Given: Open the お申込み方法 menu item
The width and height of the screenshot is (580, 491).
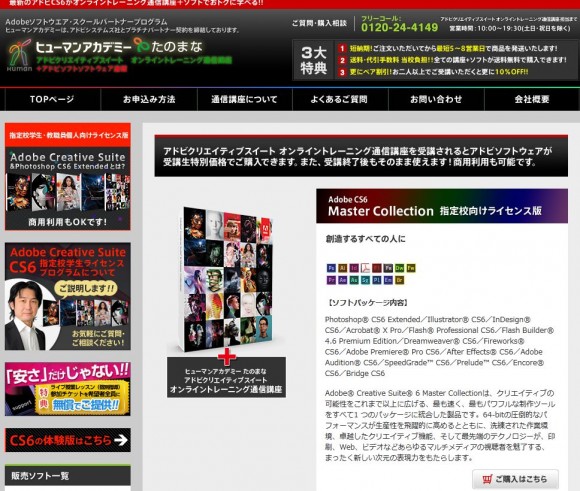Looking at the screenshot, I should click(x=149, y=99).
